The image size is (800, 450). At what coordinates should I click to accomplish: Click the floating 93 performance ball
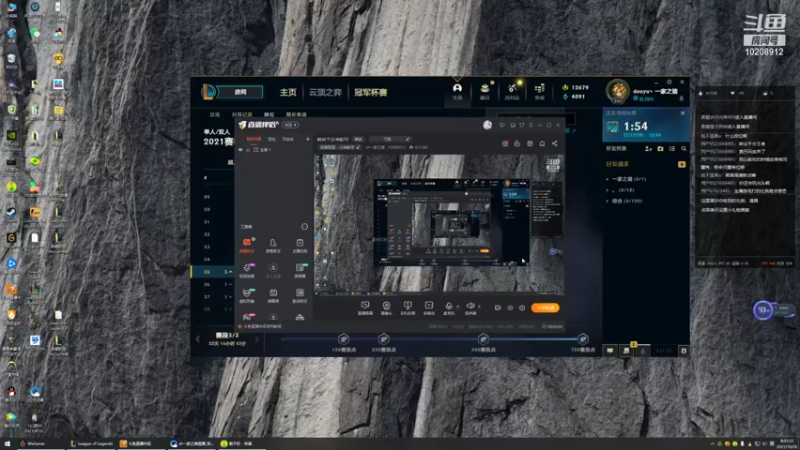763,310
